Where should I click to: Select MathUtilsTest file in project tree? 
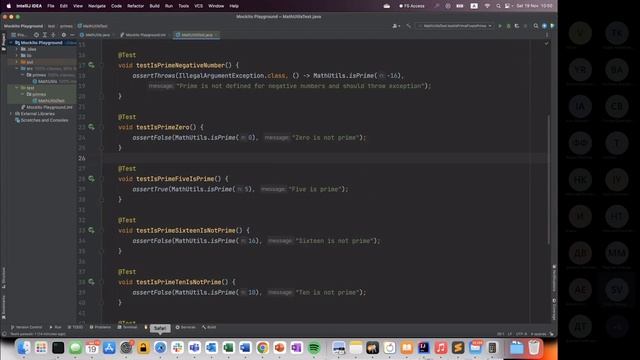[x=49, y=101]
